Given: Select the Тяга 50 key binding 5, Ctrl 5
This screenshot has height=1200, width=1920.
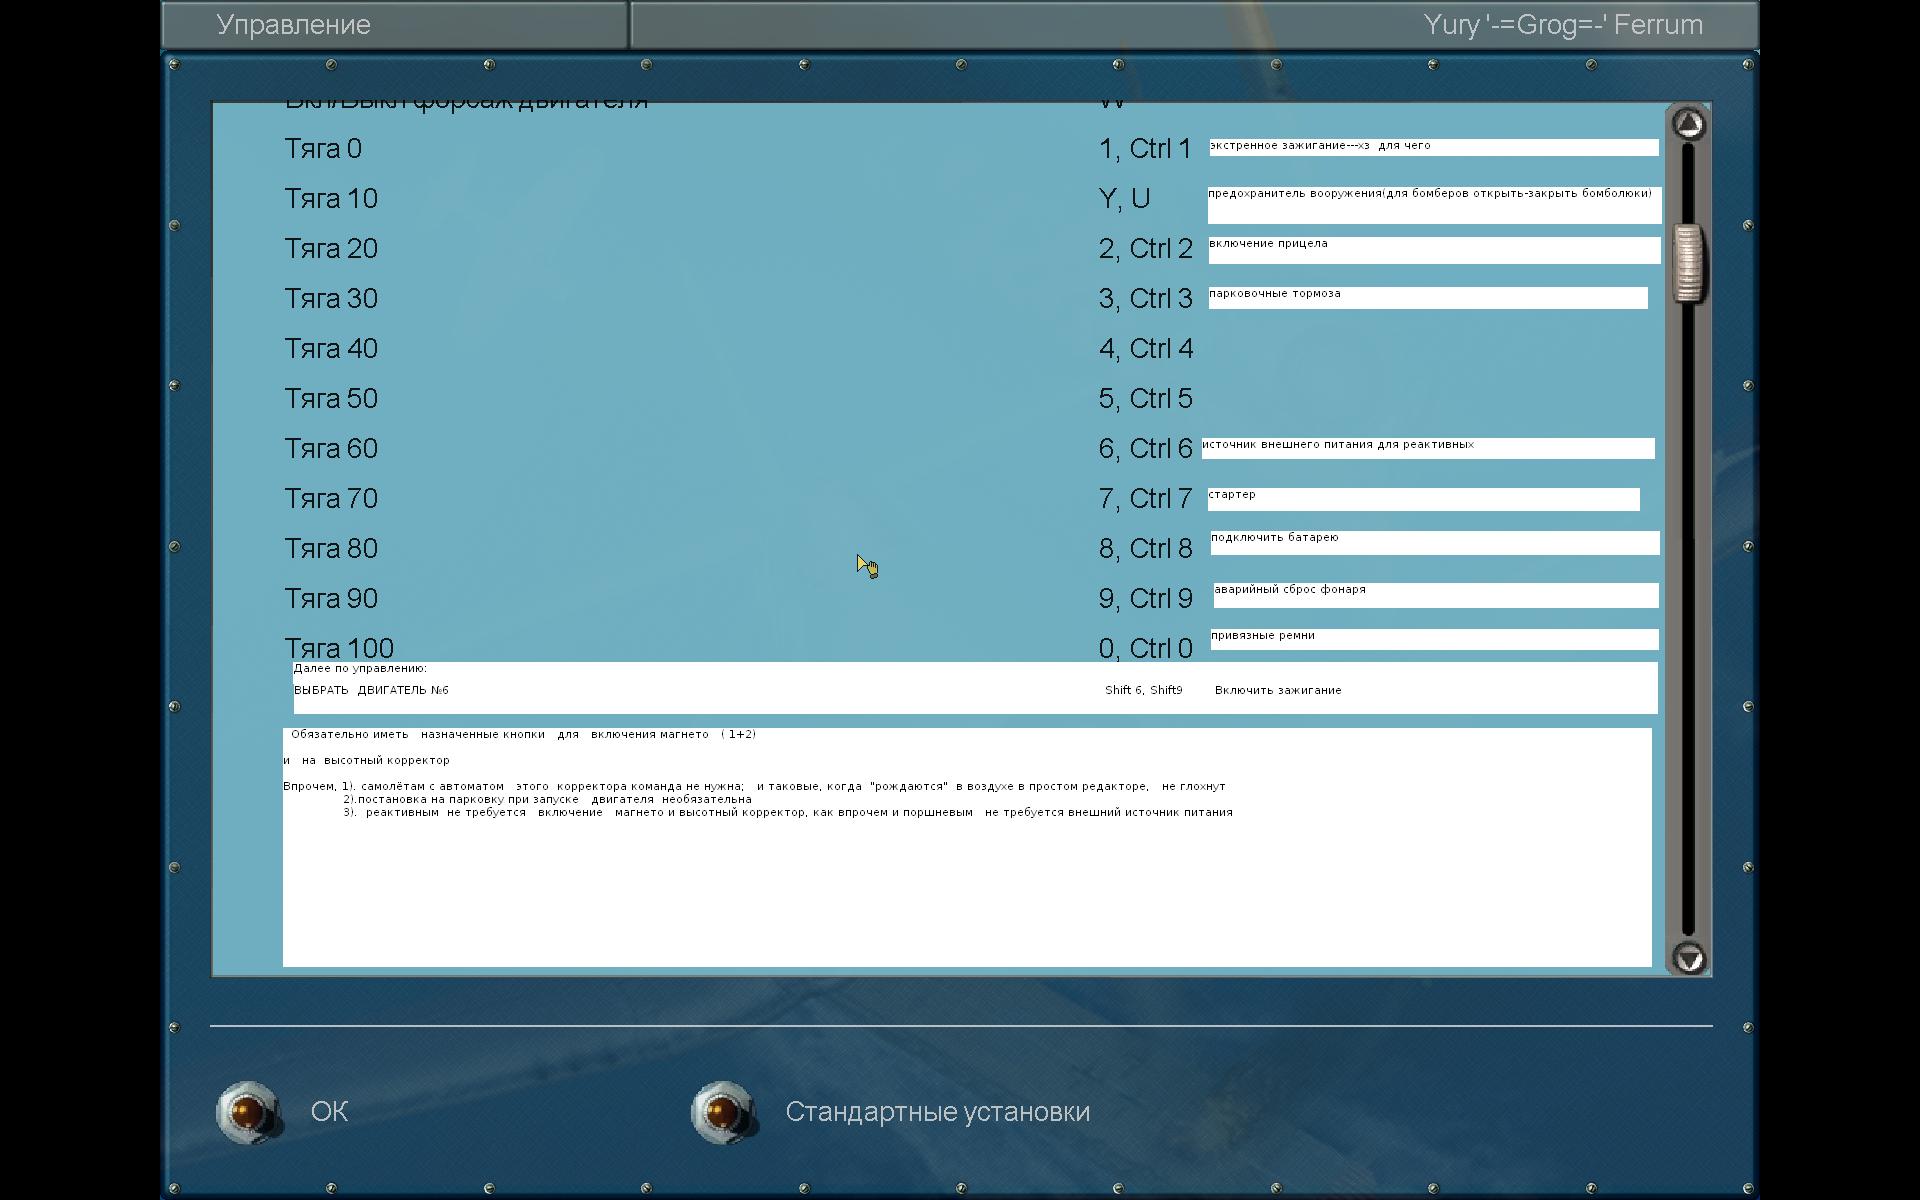Looking at the screenshot, I should click(1145, 399).
